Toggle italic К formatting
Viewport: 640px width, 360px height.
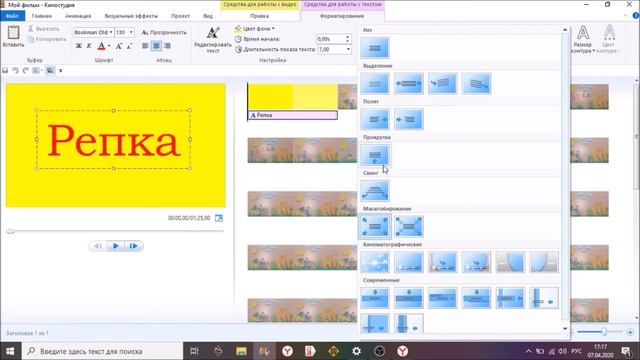89,46
